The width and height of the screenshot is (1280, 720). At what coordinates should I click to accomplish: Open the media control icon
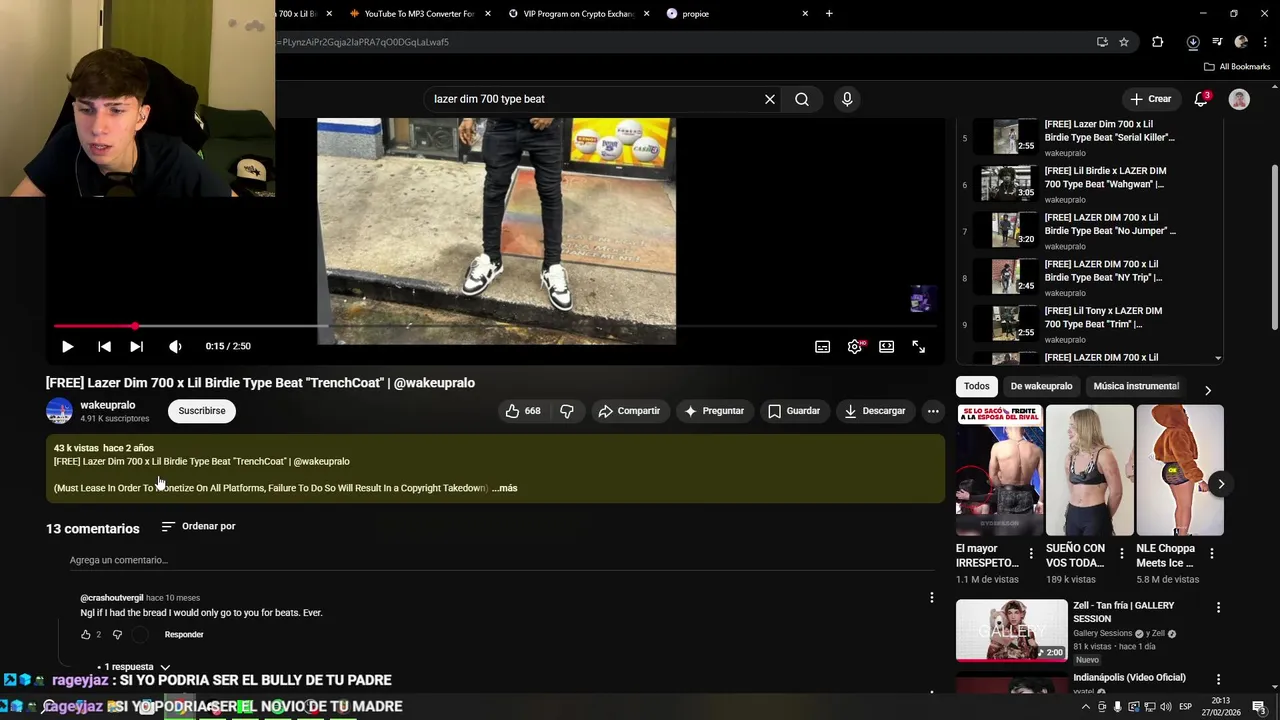point(1217,42)
